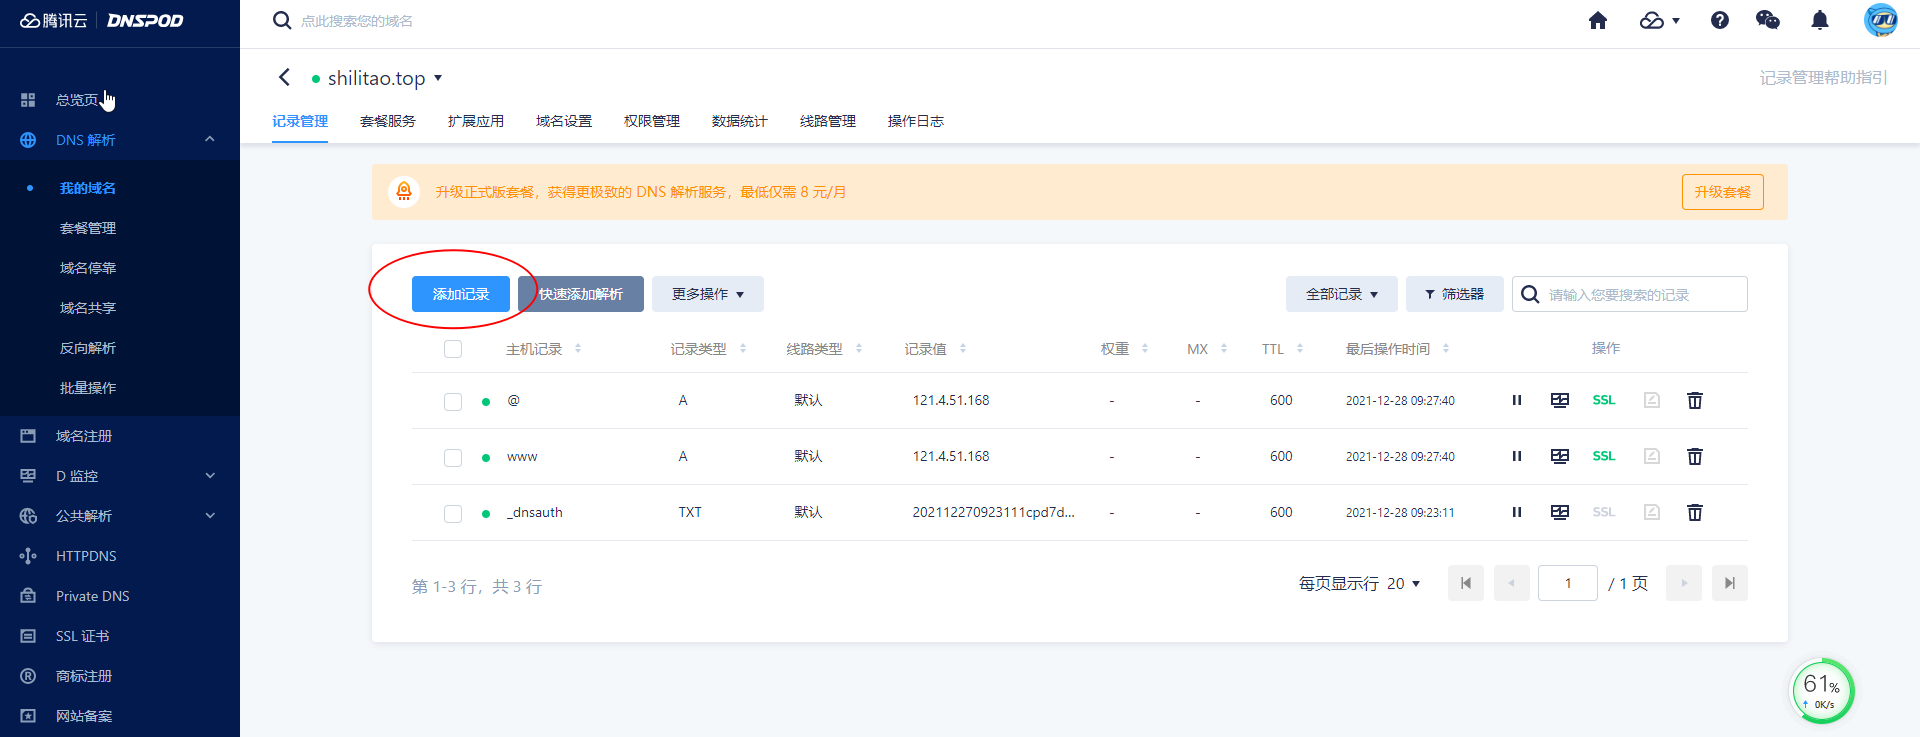Open the 操作日志 tab
This screenshot has width=1920, height=737.
(x=915, y=121)
